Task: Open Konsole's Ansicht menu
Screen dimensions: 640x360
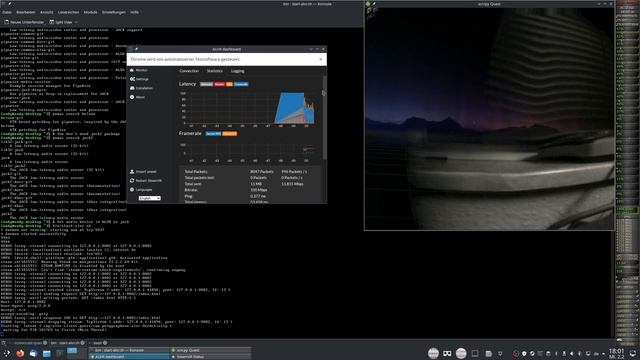Action: pyautogui.click(x=47, y=12)
